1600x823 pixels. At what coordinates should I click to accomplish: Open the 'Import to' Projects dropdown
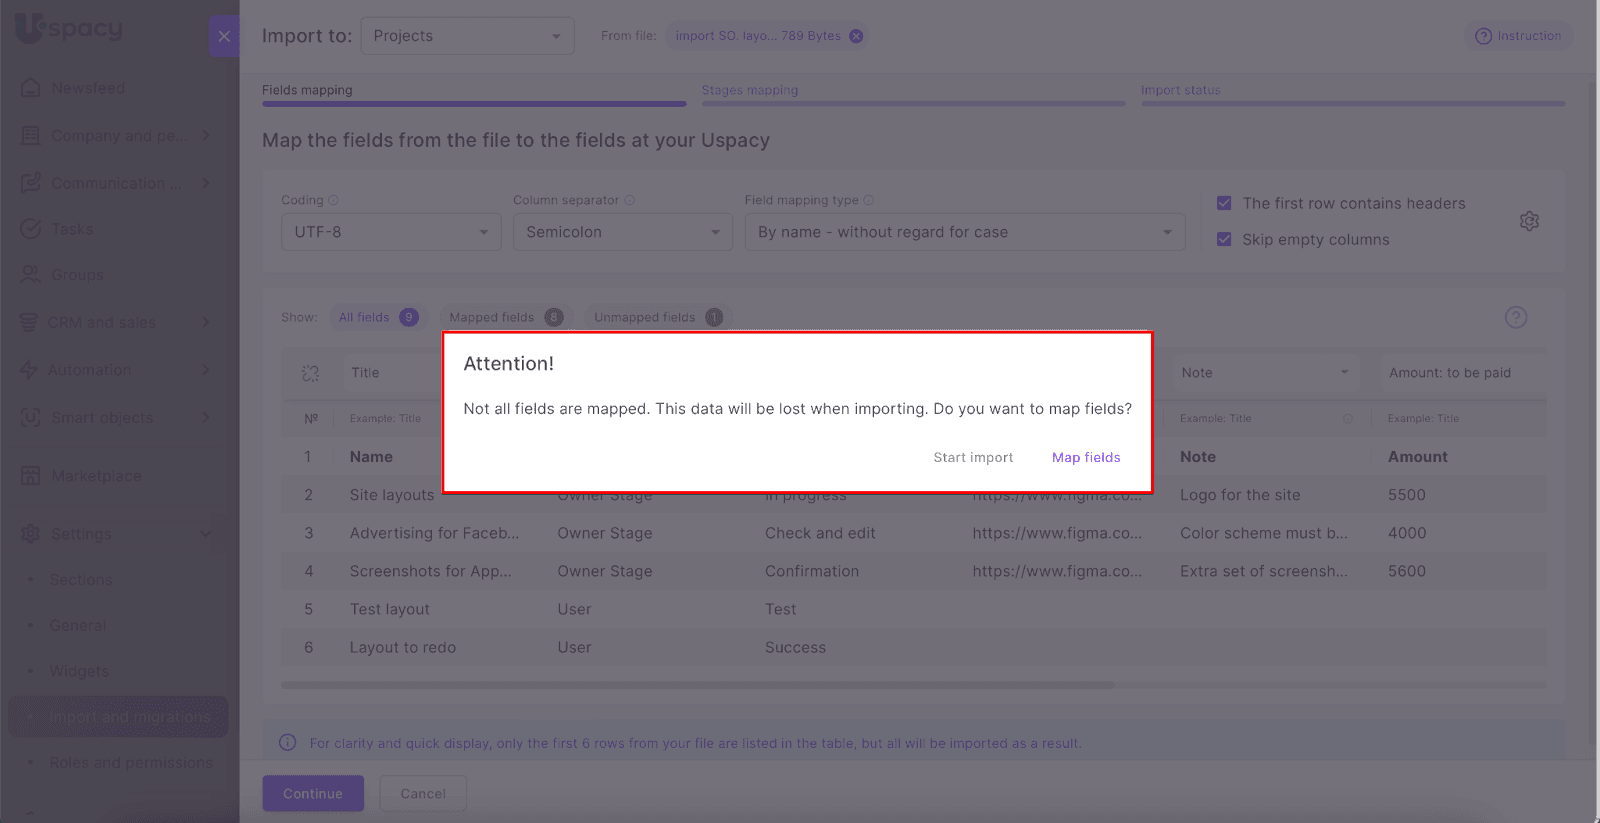click(467, 36)
